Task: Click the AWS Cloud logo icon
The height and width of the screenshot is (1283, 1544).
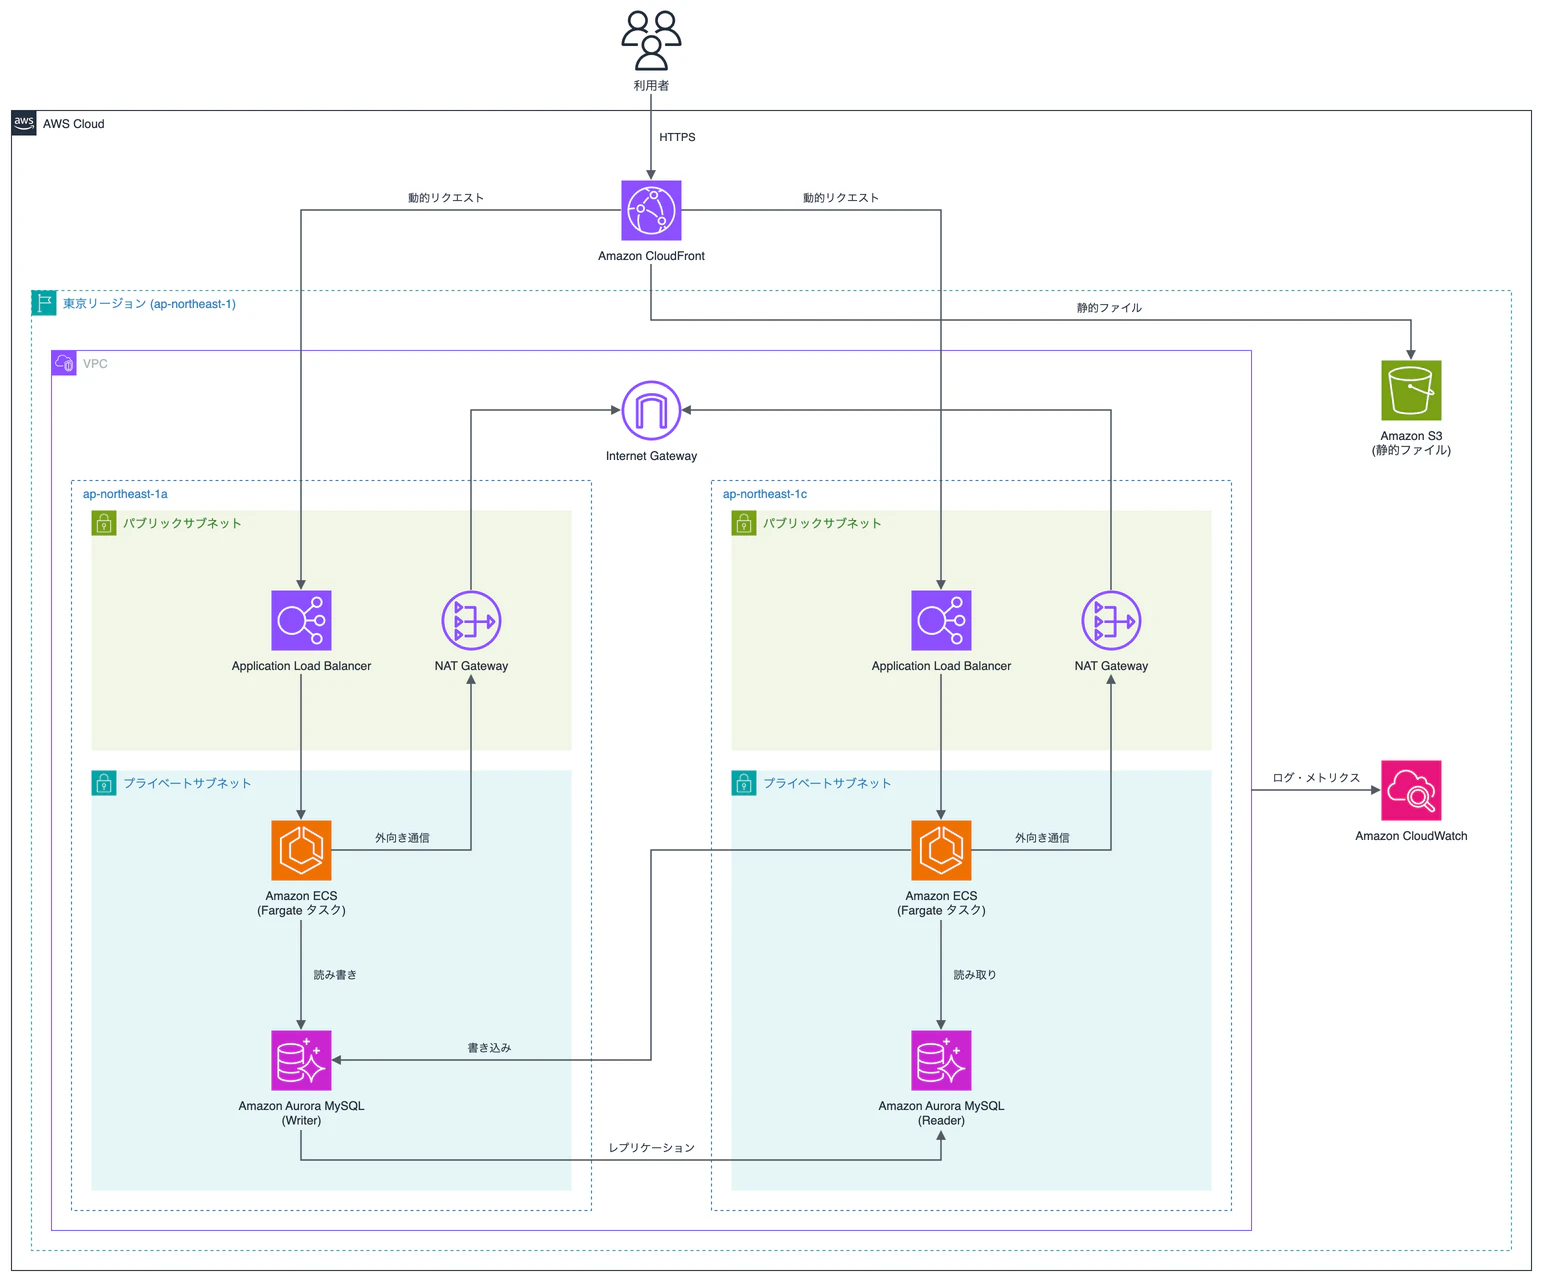Action: tap(24, 123)
